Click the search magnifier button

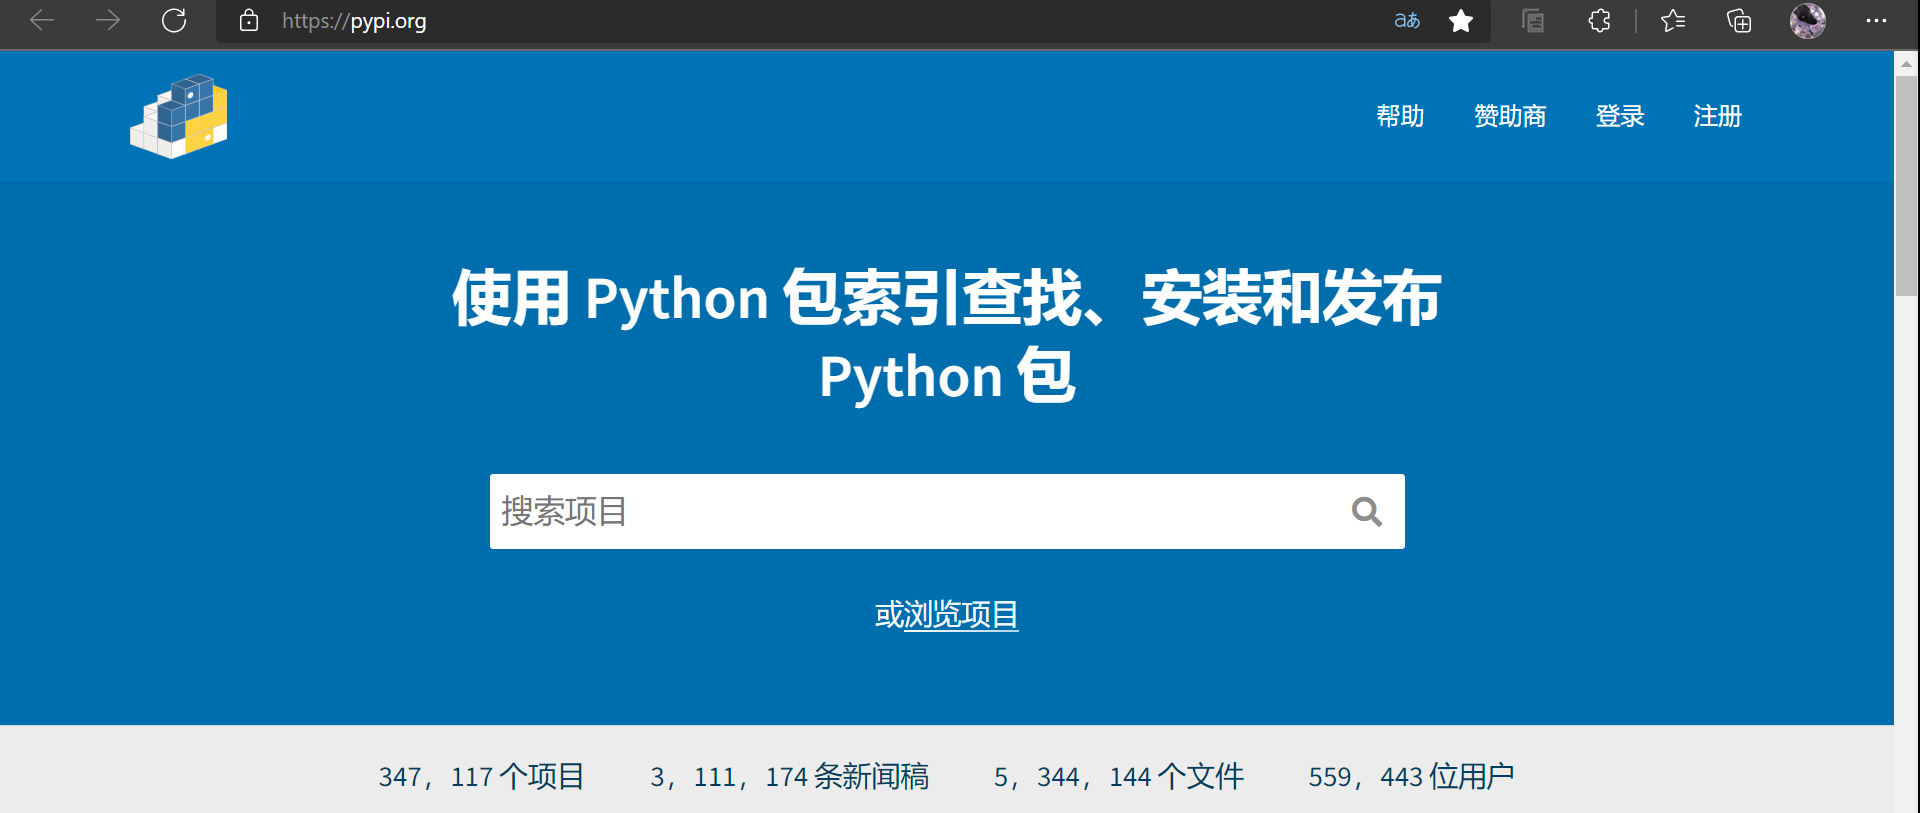pos(1366,512)
